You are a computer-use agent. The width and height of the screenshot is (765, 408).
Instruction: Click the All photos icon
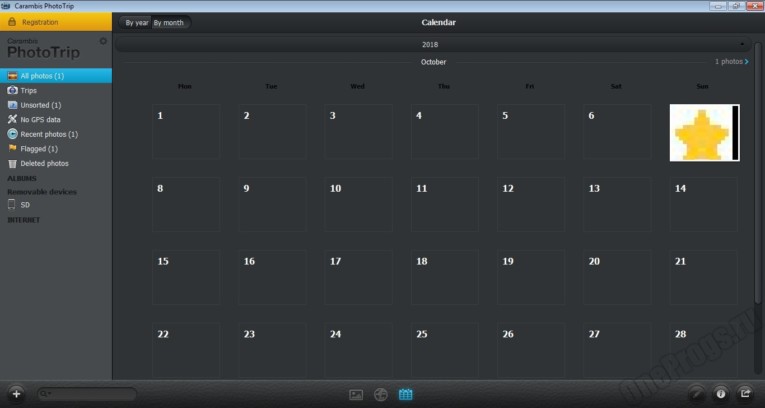[x=12, y=76]
